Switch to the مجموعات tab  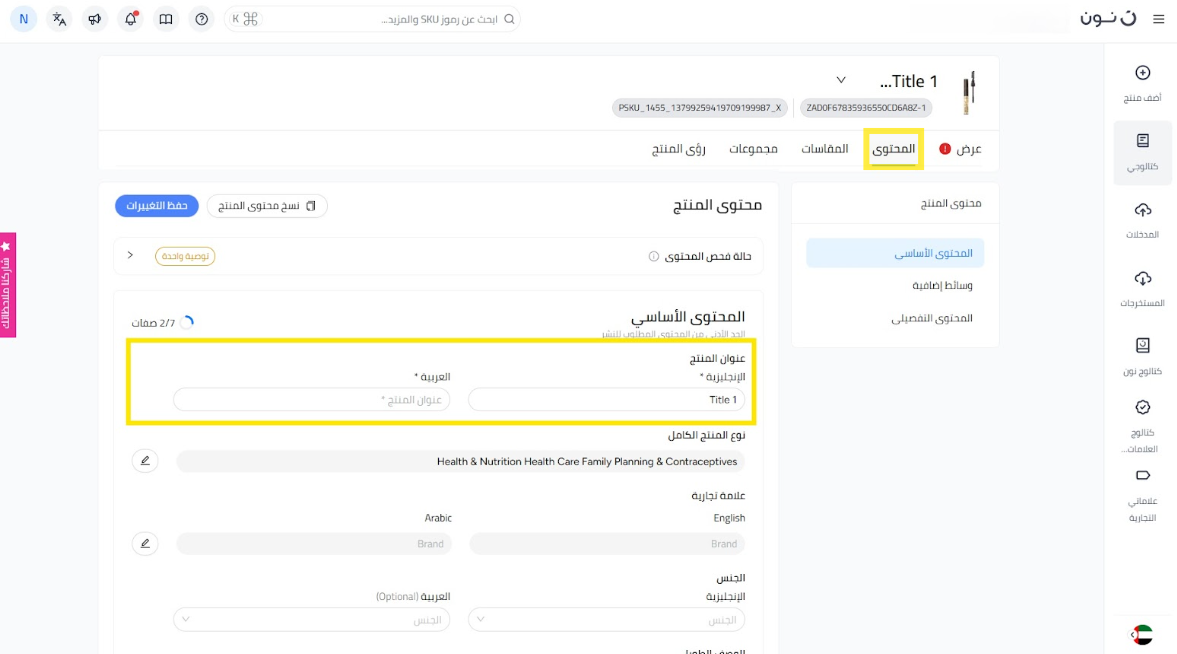(753, 149)
